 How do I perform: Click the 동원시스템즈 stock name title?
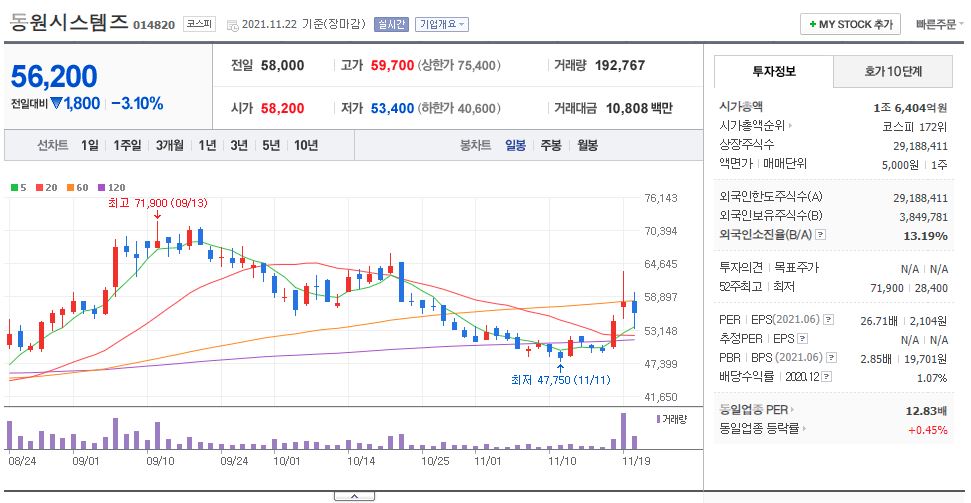(68, 22)
